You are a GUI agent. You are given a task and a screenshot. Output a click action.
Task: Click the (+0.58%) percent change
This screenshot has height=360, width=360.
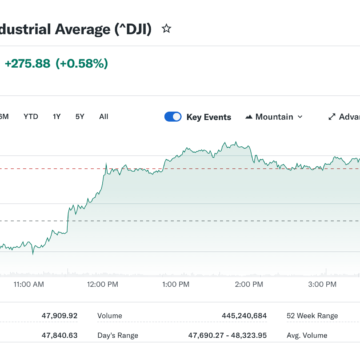point(82,63)
